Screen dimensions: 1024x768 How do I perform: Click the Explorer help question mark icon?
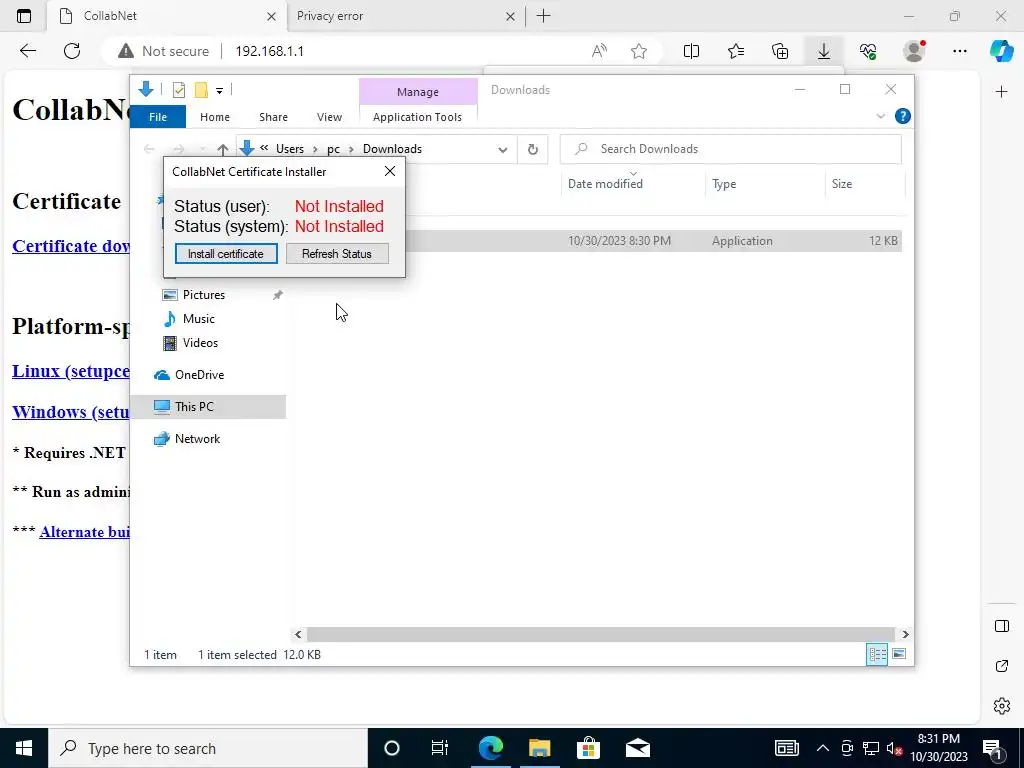[903, 116]
